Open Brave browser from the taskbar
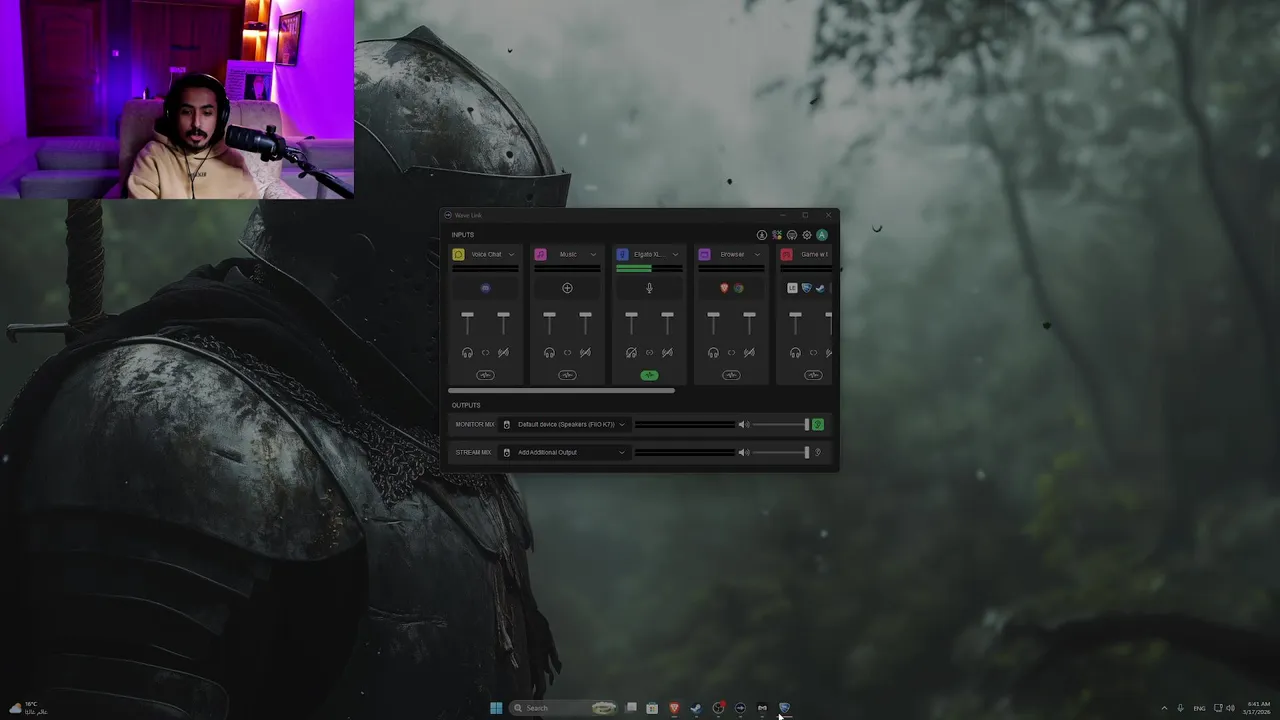Viewport: 1280px width, 720px height. 674,708
